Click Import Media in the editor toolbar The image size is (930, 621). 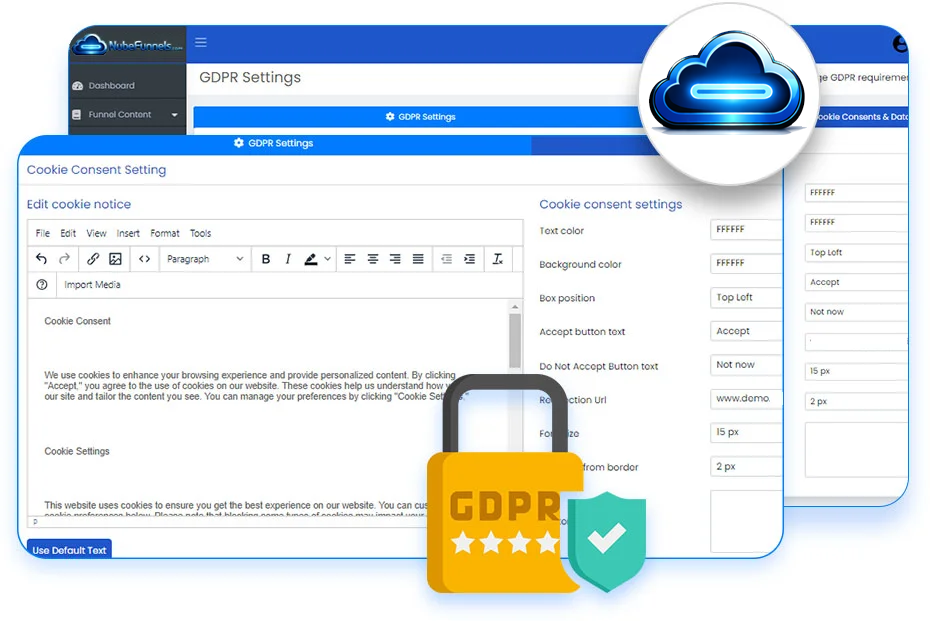pos(93,285)
